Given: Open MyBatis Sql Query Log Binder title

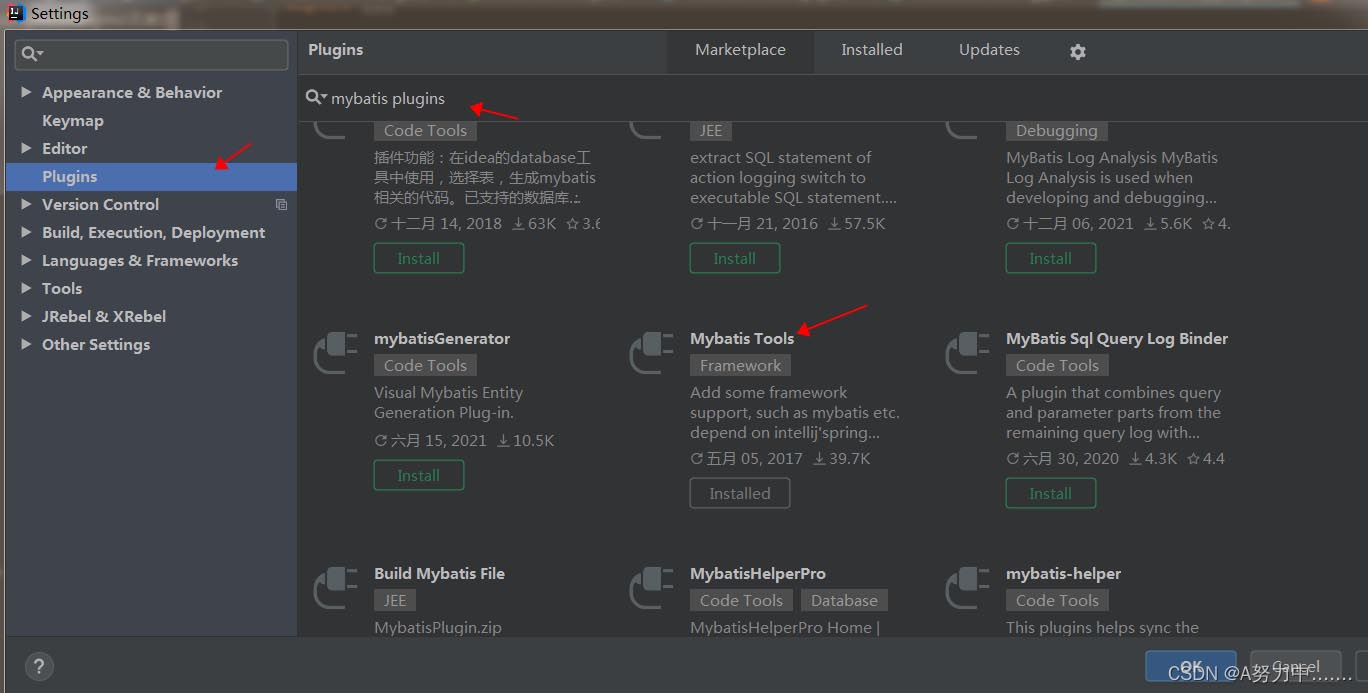Looking at the screenshot, I should click(x=1117, y=338).
